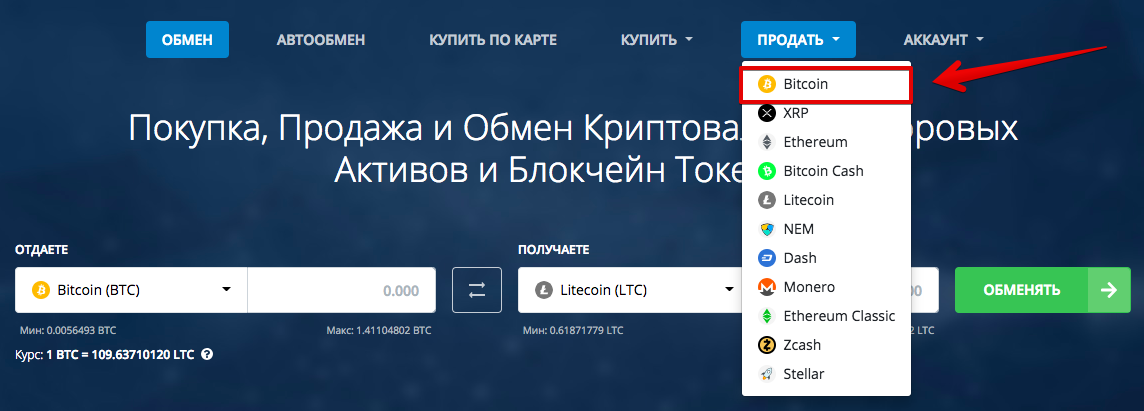
Task: Click the Litecoin icon in ПОЛУЧАЕТЕ selector
Action: pos(544,290)
